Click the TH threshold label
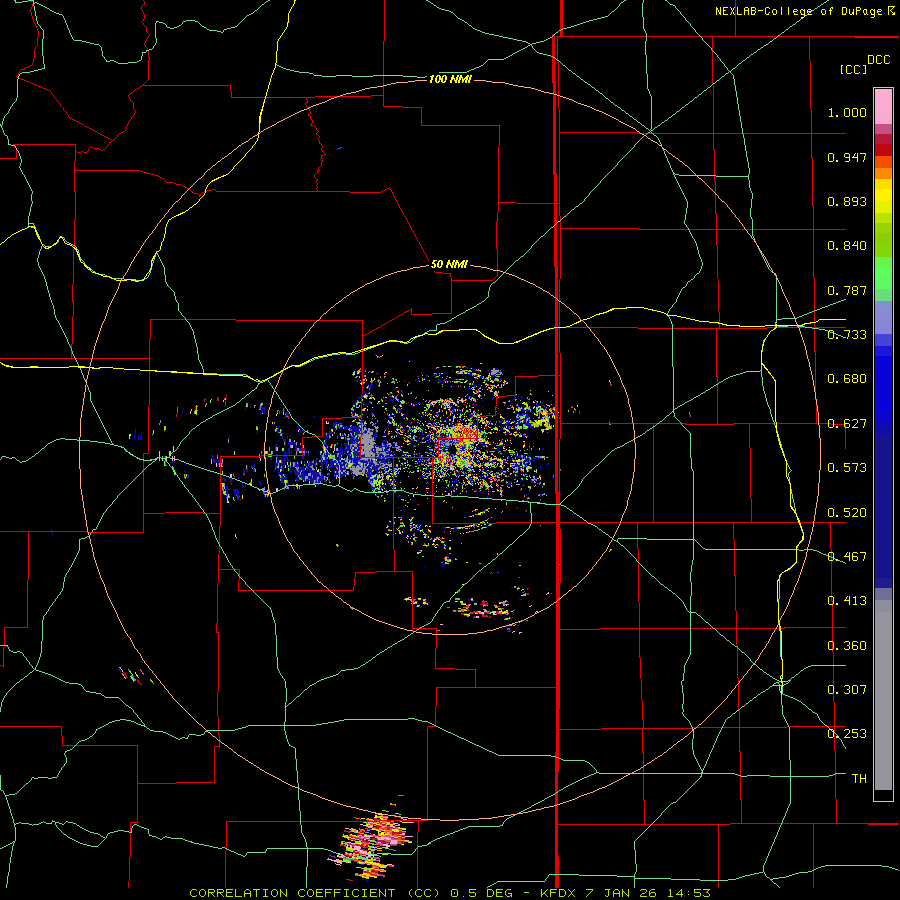Viewport: 900px width, 900px height. (x=859, y=779)
